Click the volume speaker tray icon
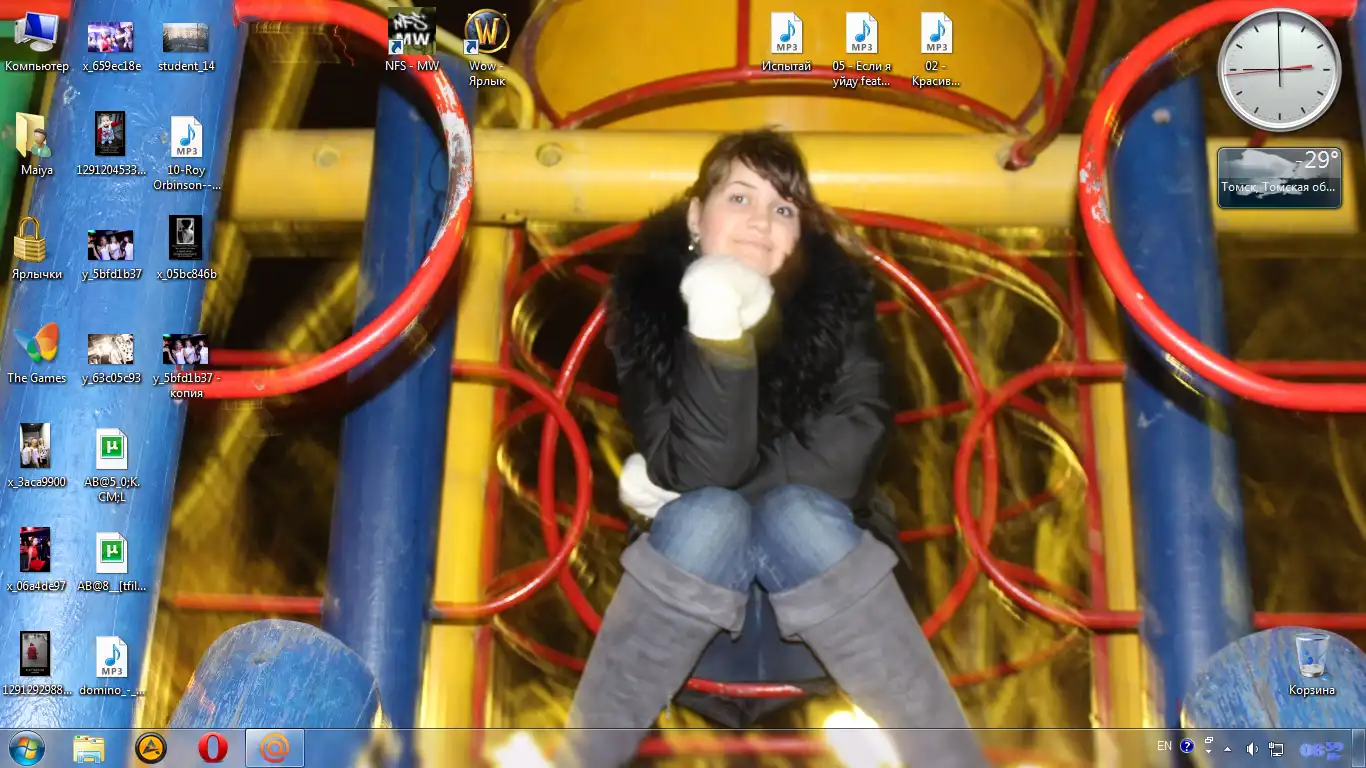The image size is (1366, 768). point(1252,748)
